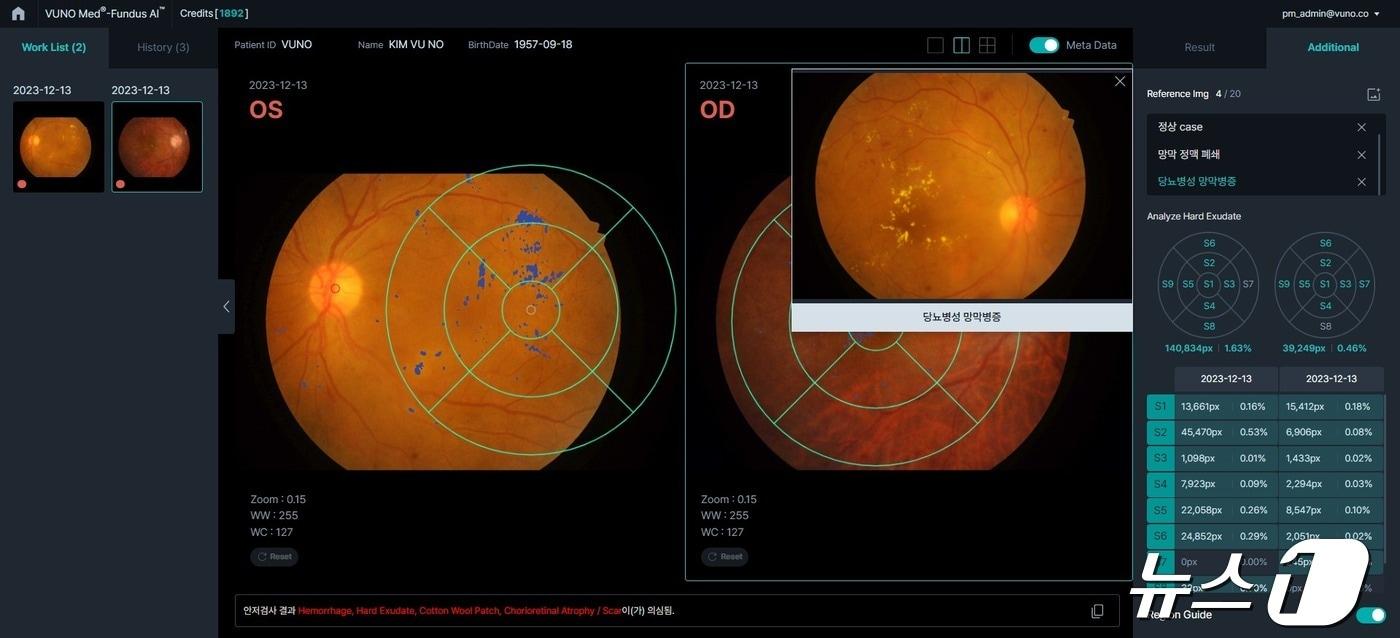1400x638 pixels.
Task: Reset the OS image view
Action: tap(274, 557)
